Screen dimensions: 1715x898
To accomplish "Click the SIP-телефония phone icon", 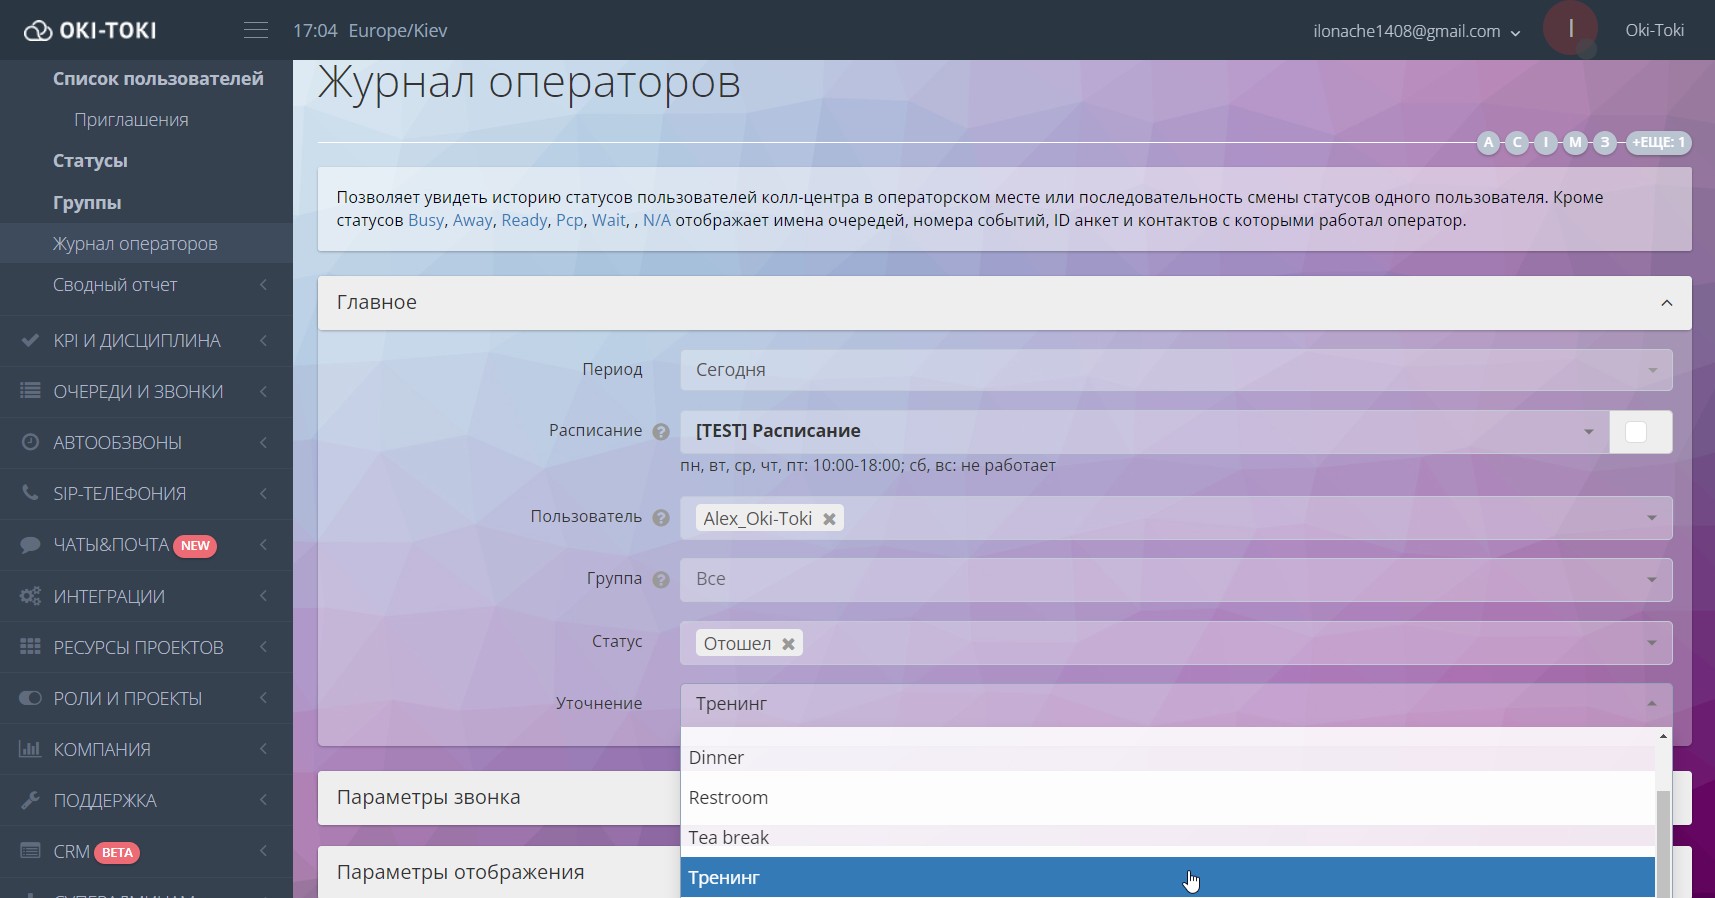I will coord(30,493).
